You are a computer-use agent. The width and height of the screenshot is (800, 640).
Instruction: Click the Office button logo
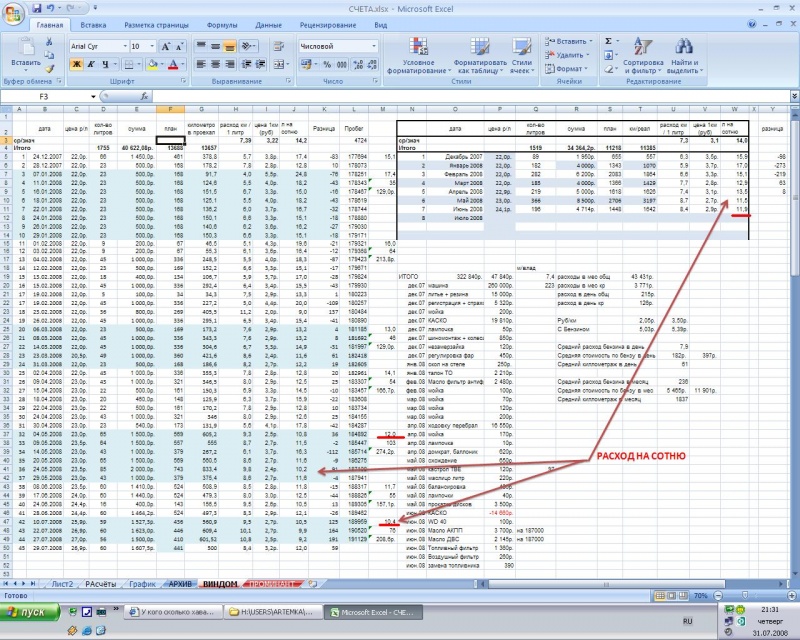pos(13,13)
